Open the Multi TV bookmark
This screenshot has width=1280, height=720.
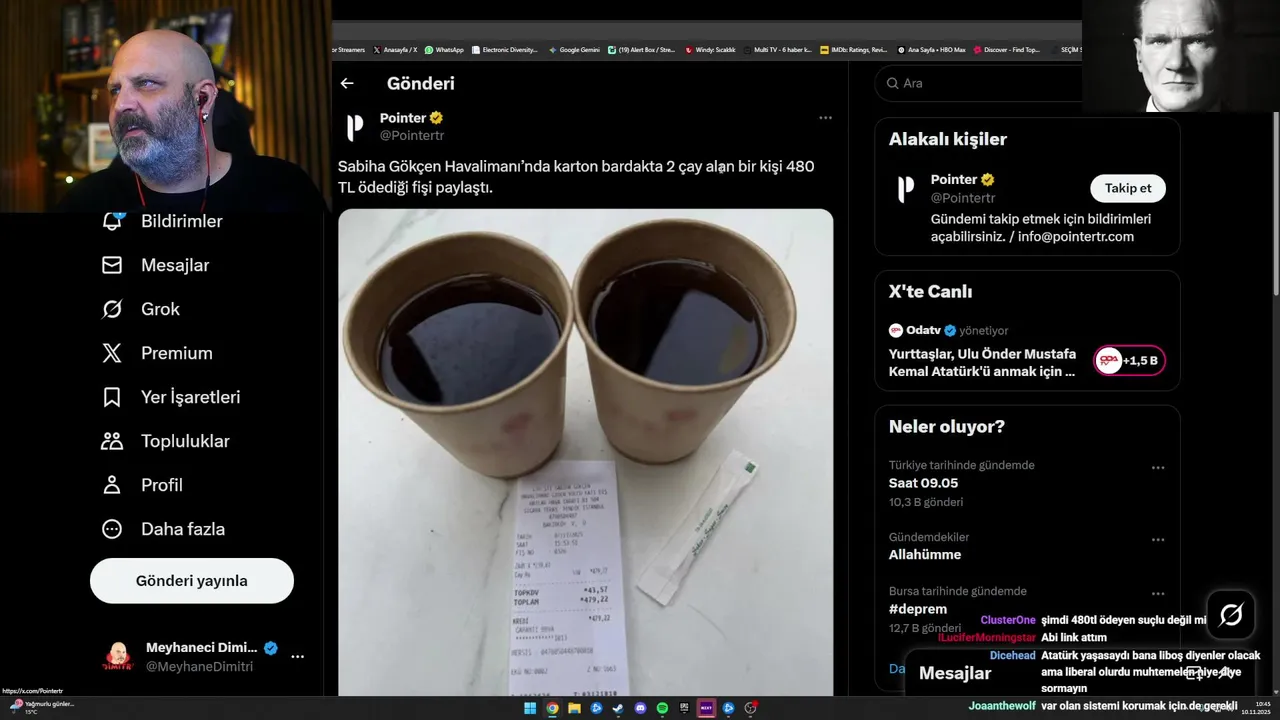(x=777, y=50)
